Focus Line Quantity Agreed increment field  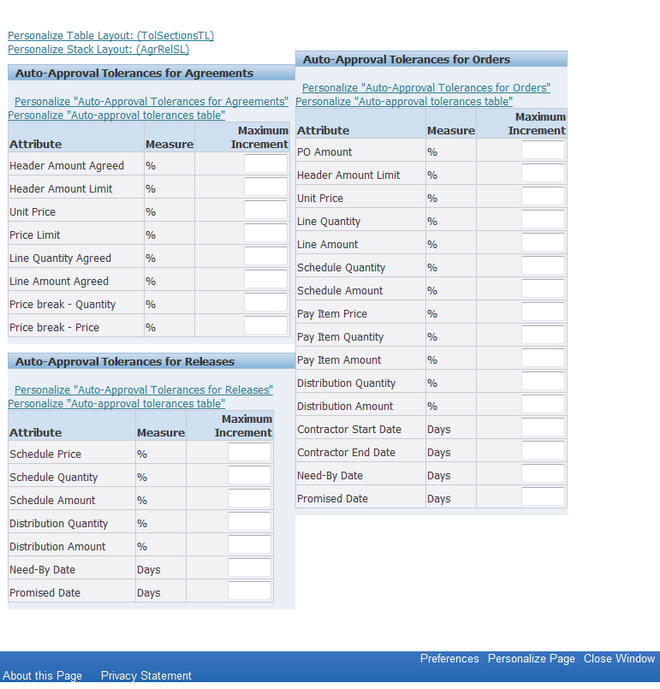tap(266, 256)
